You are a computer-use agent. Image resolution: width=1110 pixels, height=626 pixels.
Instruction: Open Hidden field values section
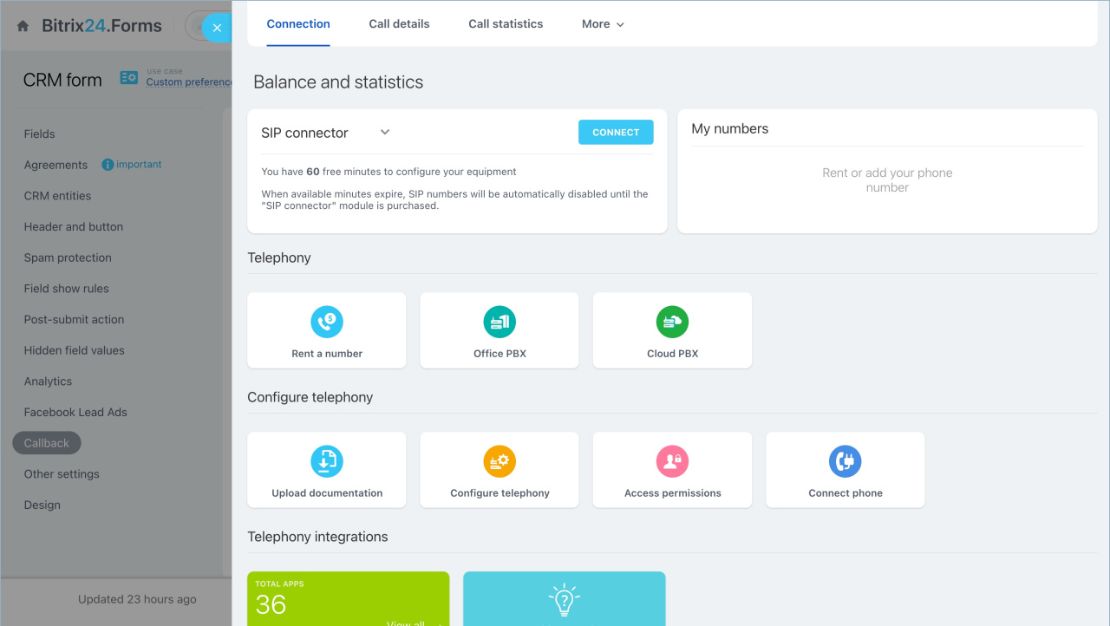tap(74, 351)
